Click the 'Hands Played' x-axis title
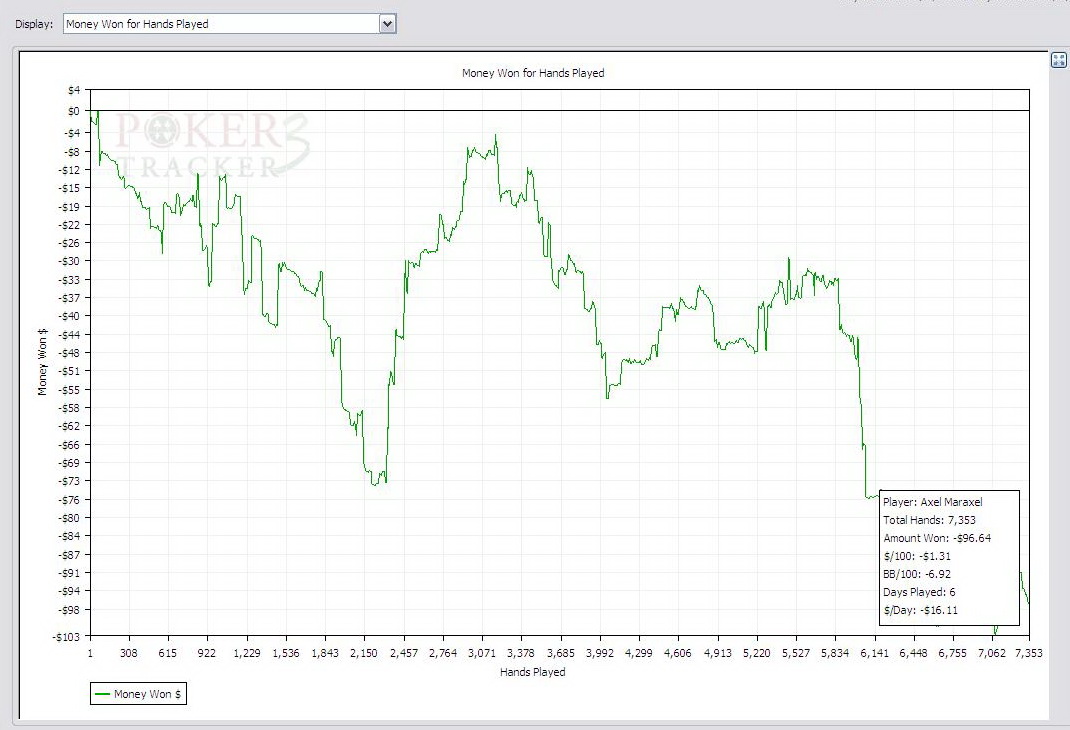This screenshot has width=1070, height=730. pos(532,672)
